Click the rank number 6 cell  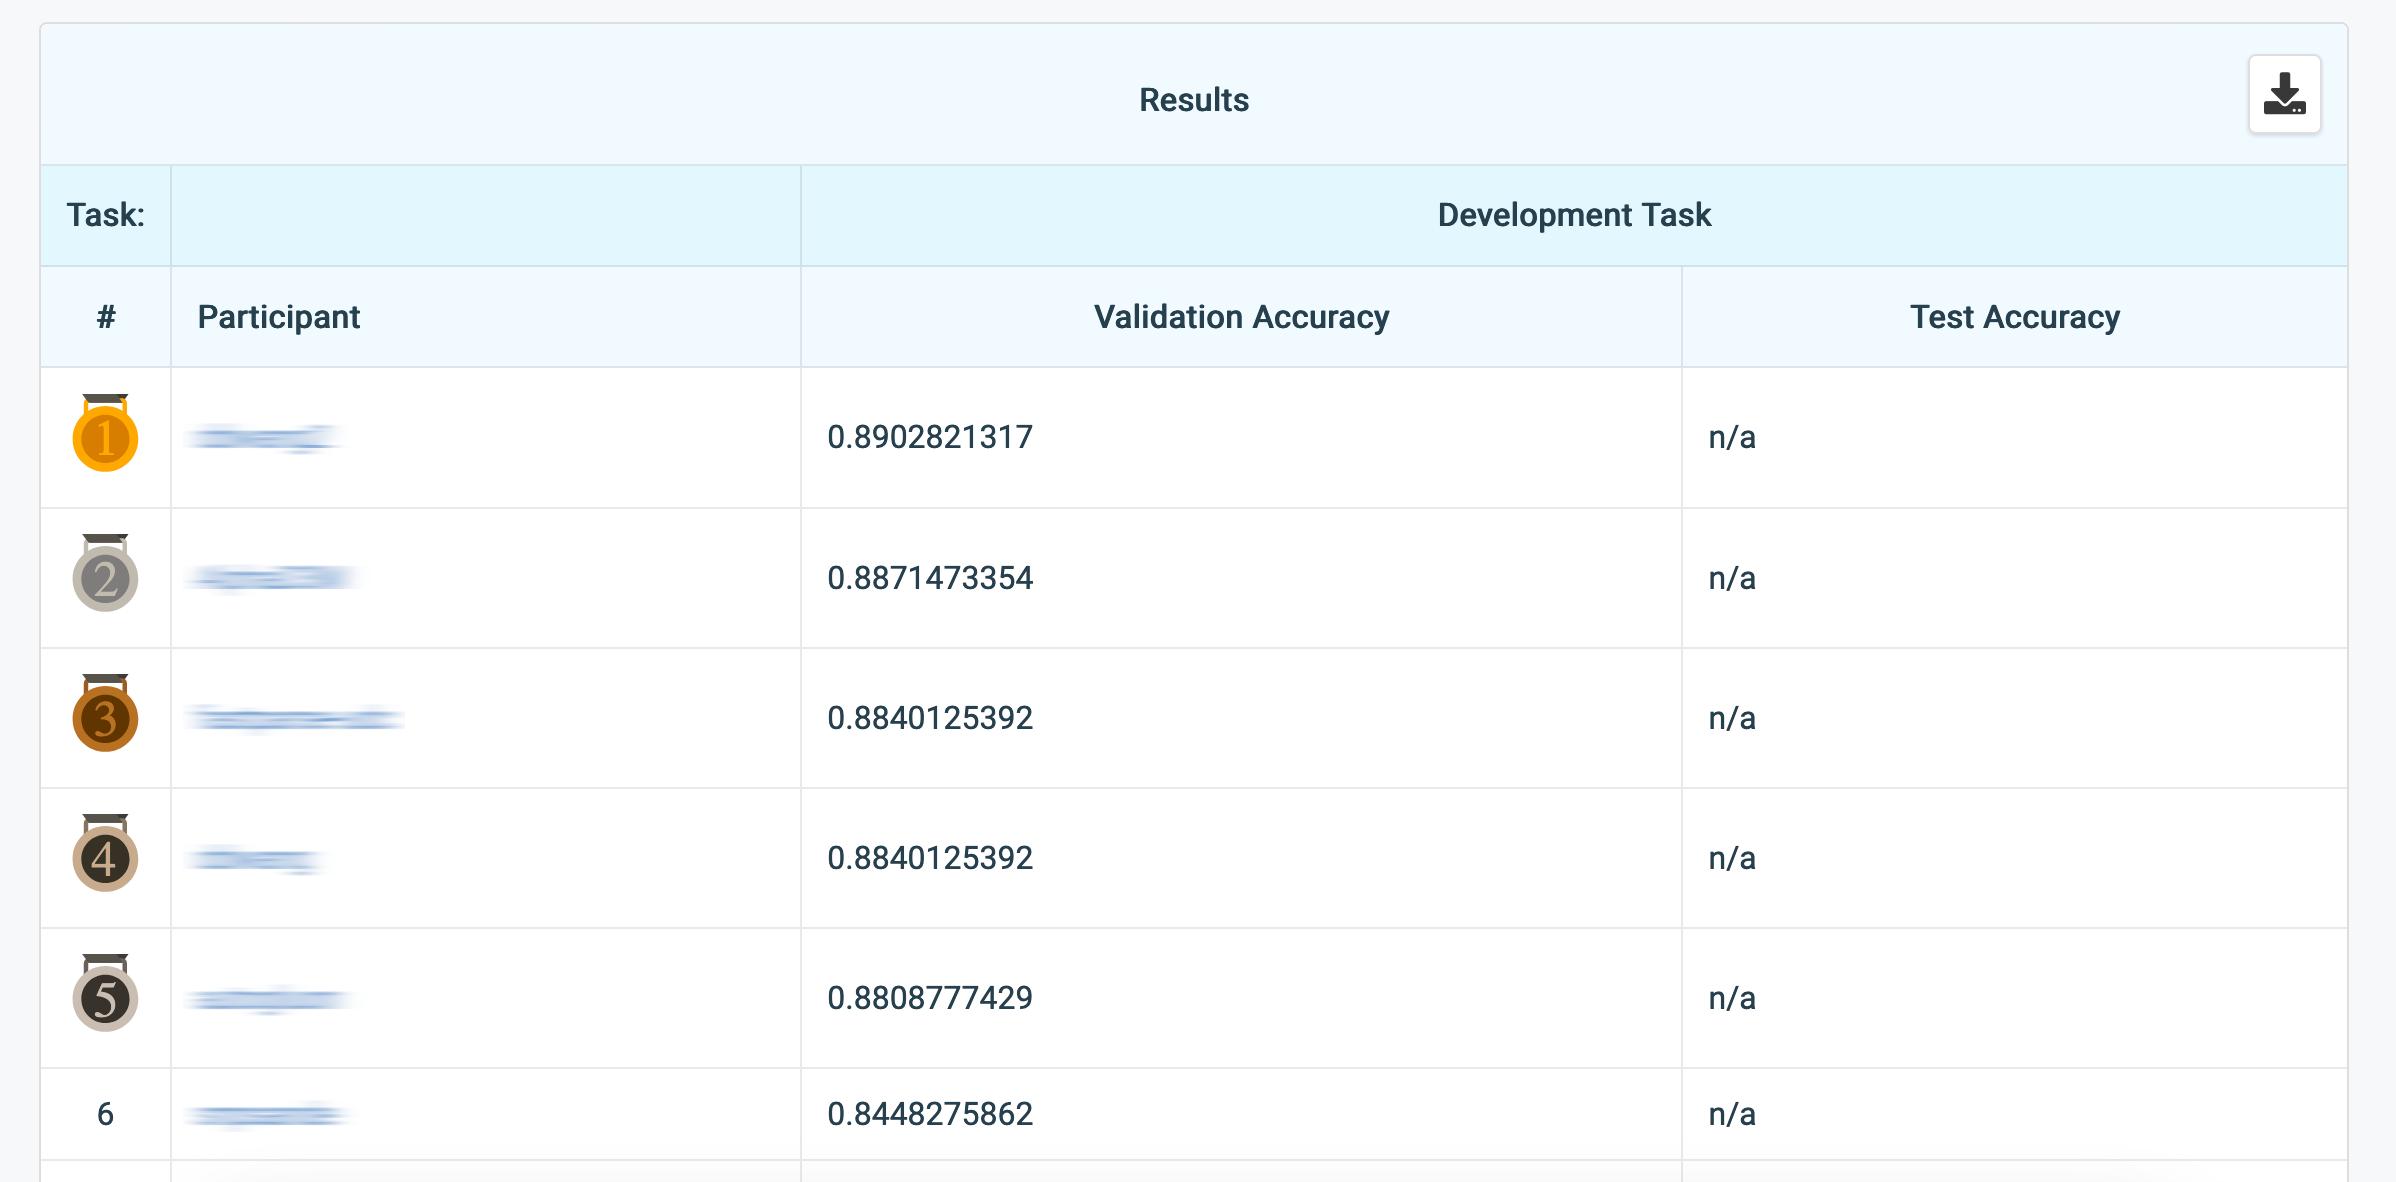tap(105, 1114)
